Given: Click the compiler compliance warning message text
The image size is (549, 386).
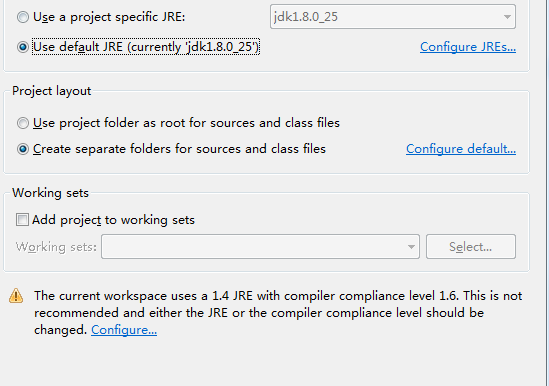Looking at the screenshot, I should (x=278, y=312).
